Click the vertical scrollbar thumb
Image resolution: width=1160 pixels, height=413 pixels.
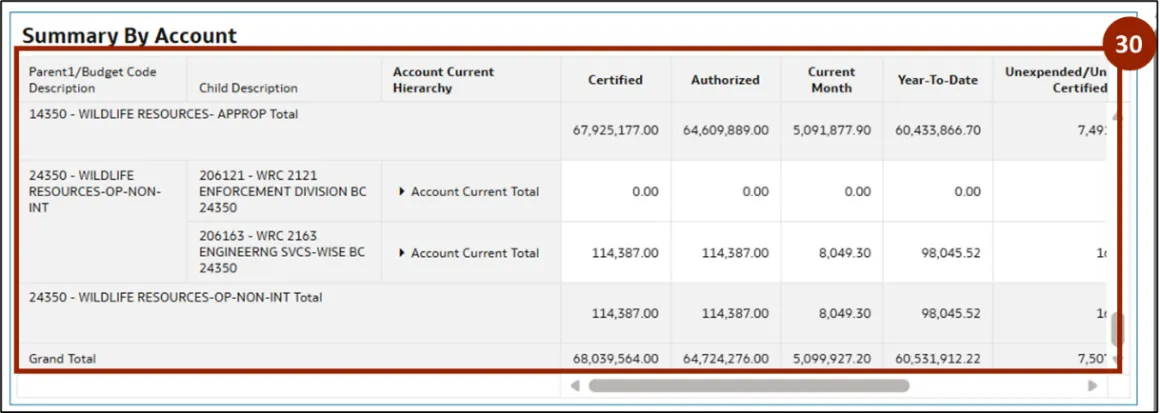[1116, 329]
